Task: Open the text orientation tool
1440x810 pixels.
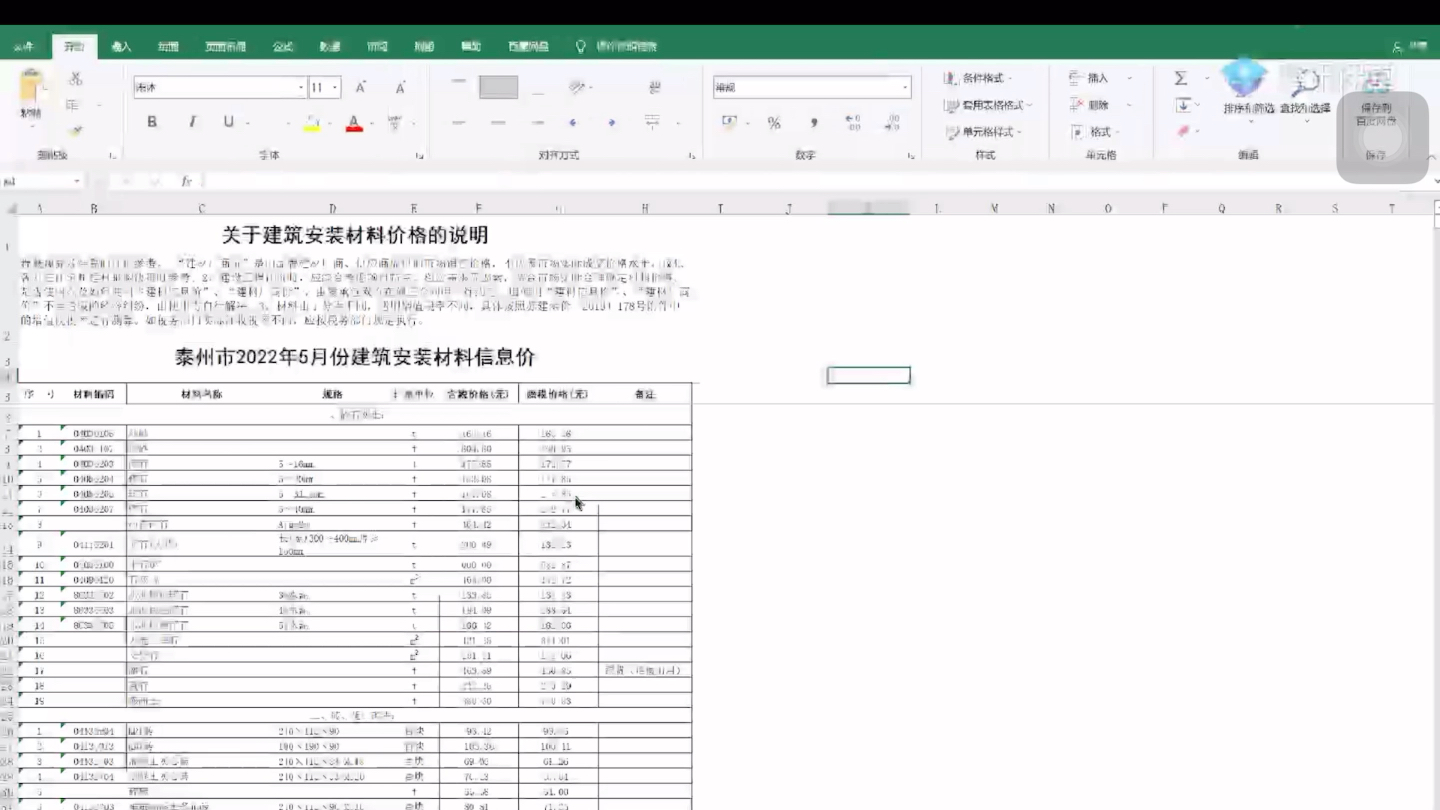Action: 577,88
